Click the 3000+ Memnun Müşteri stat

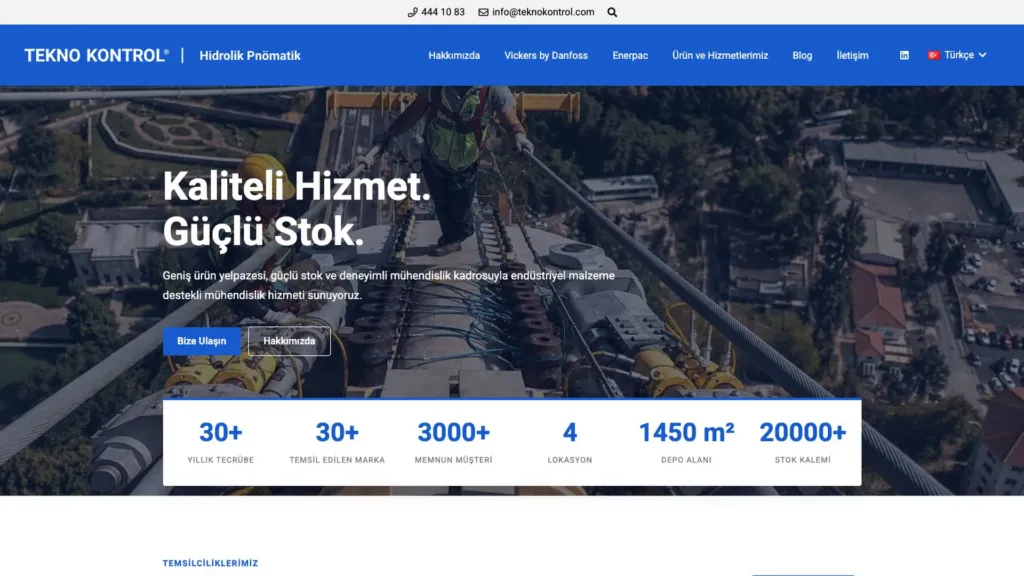[x=453, y=442]
